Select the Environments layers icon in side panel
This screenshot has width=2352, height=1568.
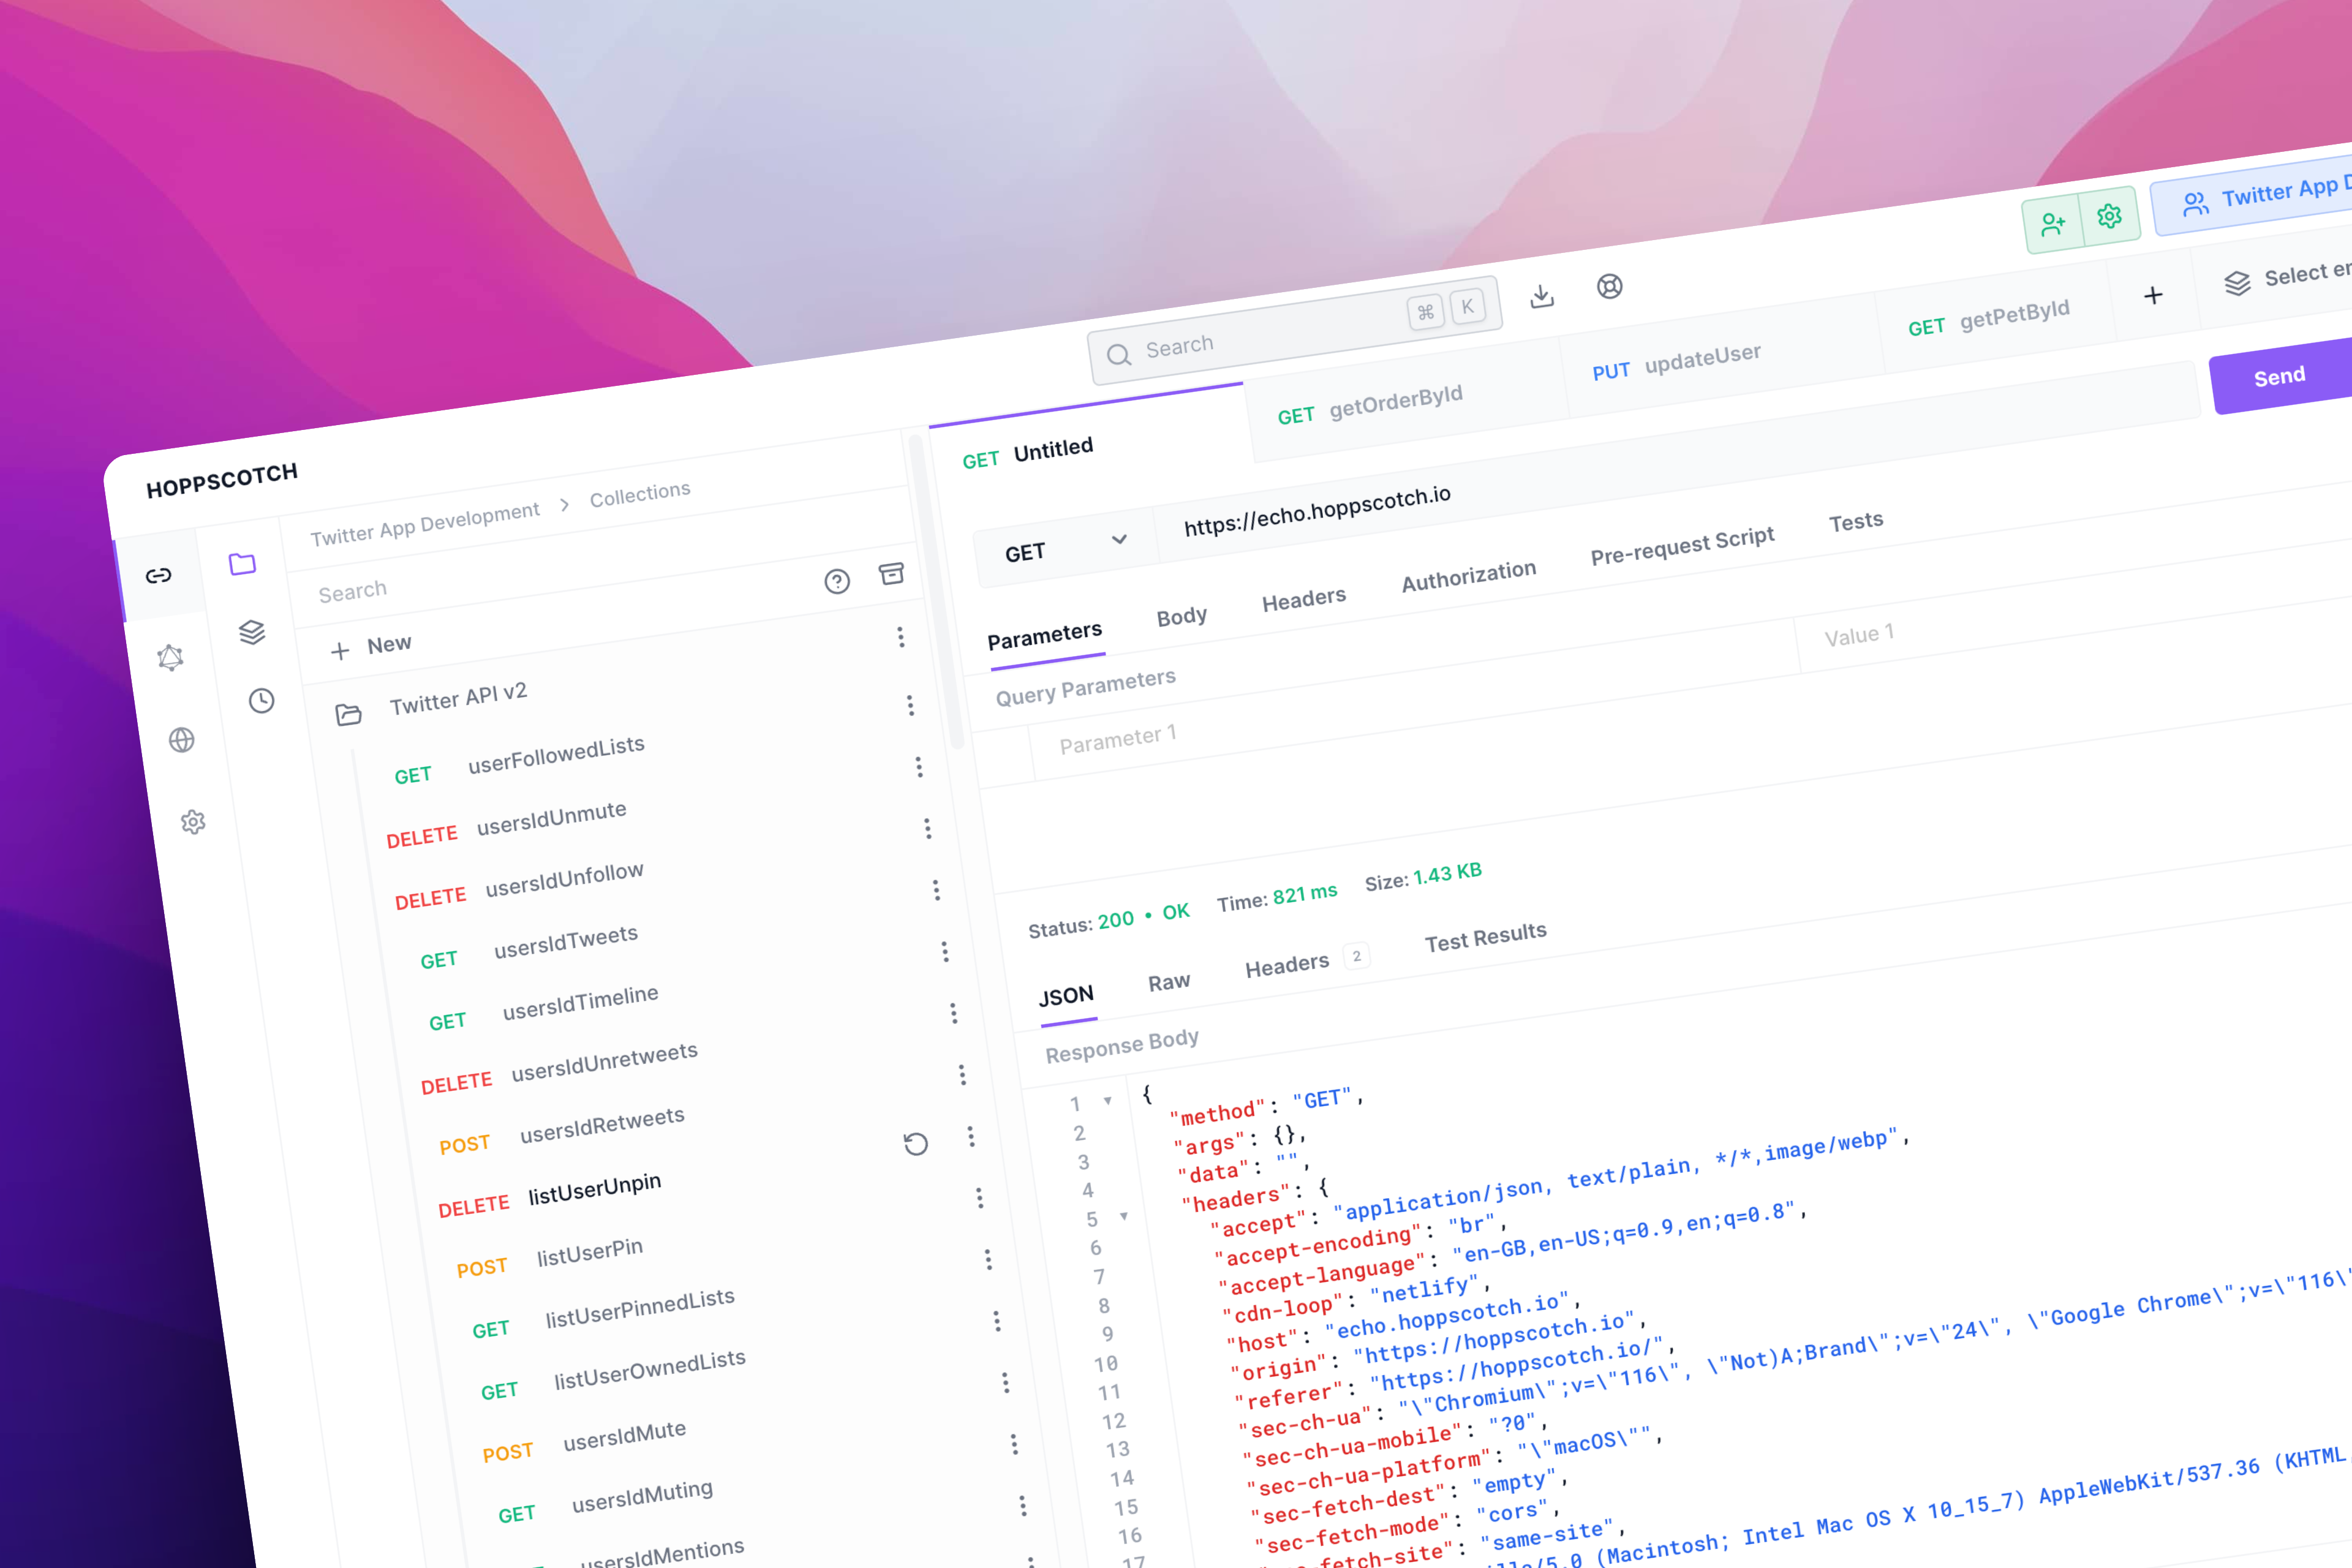252,632
